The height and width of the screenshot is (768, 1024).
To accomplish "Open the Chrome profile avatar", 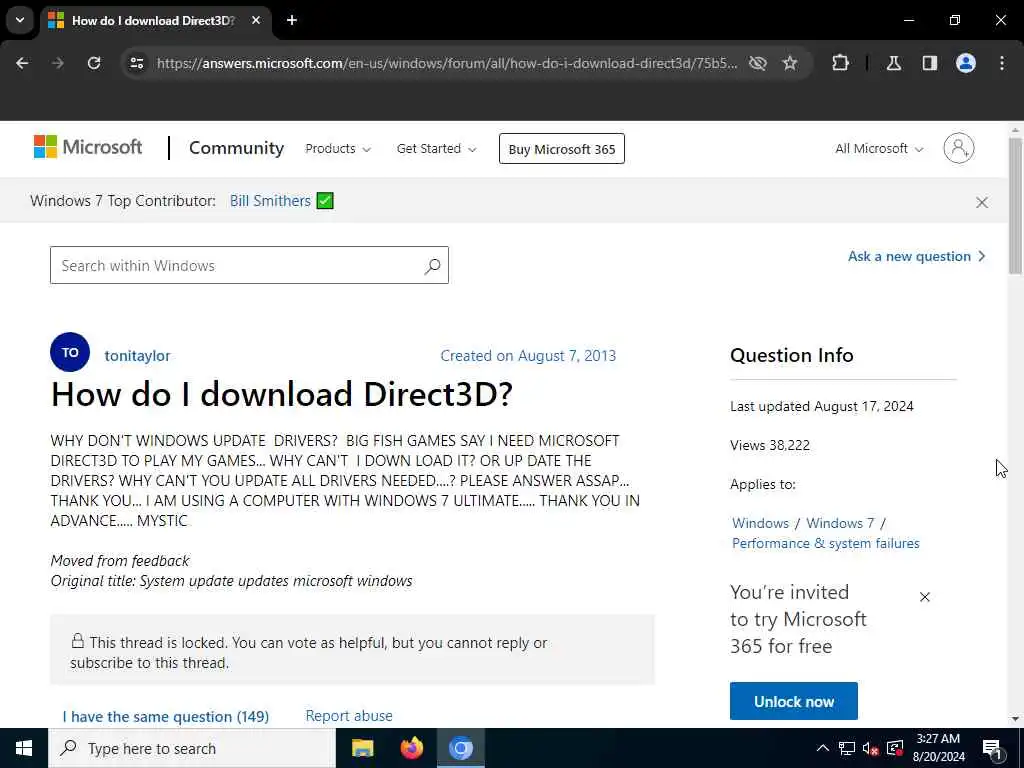I will pos(966,63).
